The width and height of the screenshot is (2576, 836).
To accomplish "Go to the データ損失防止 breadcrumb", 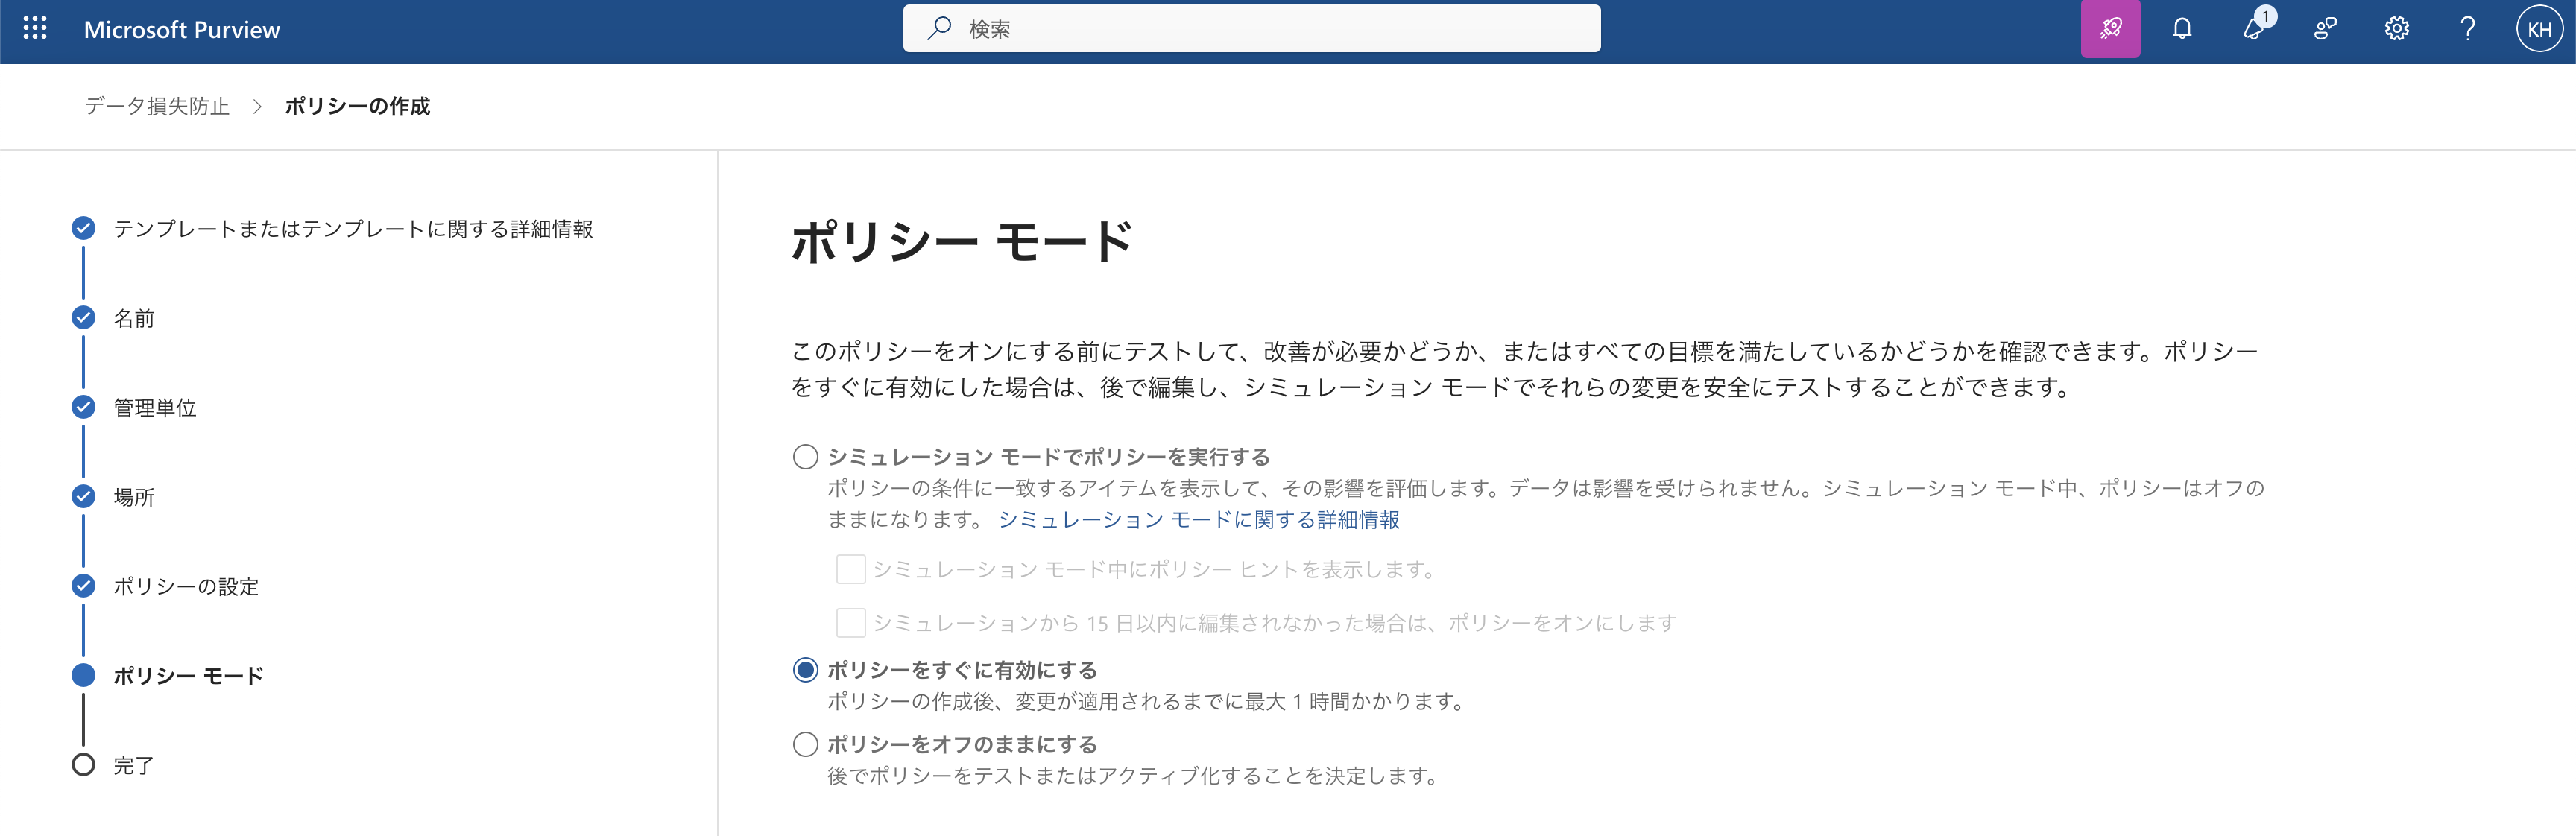I will (x=157, y=106).
